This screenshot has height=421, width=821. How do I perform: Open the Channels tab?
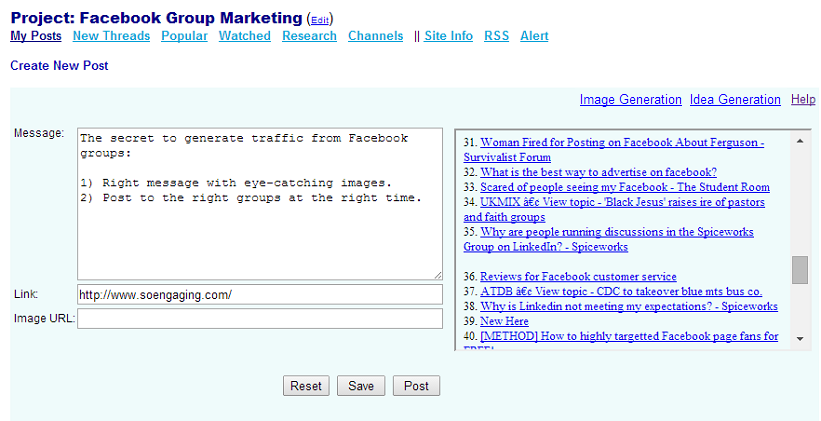pyautogui.click(x=375, y=36)
